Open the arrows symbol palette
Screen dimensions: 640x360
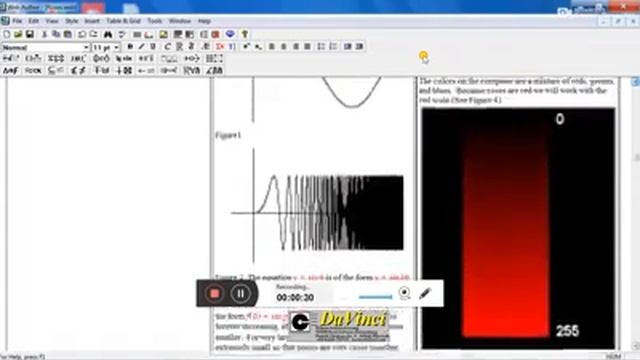point(146,71)
